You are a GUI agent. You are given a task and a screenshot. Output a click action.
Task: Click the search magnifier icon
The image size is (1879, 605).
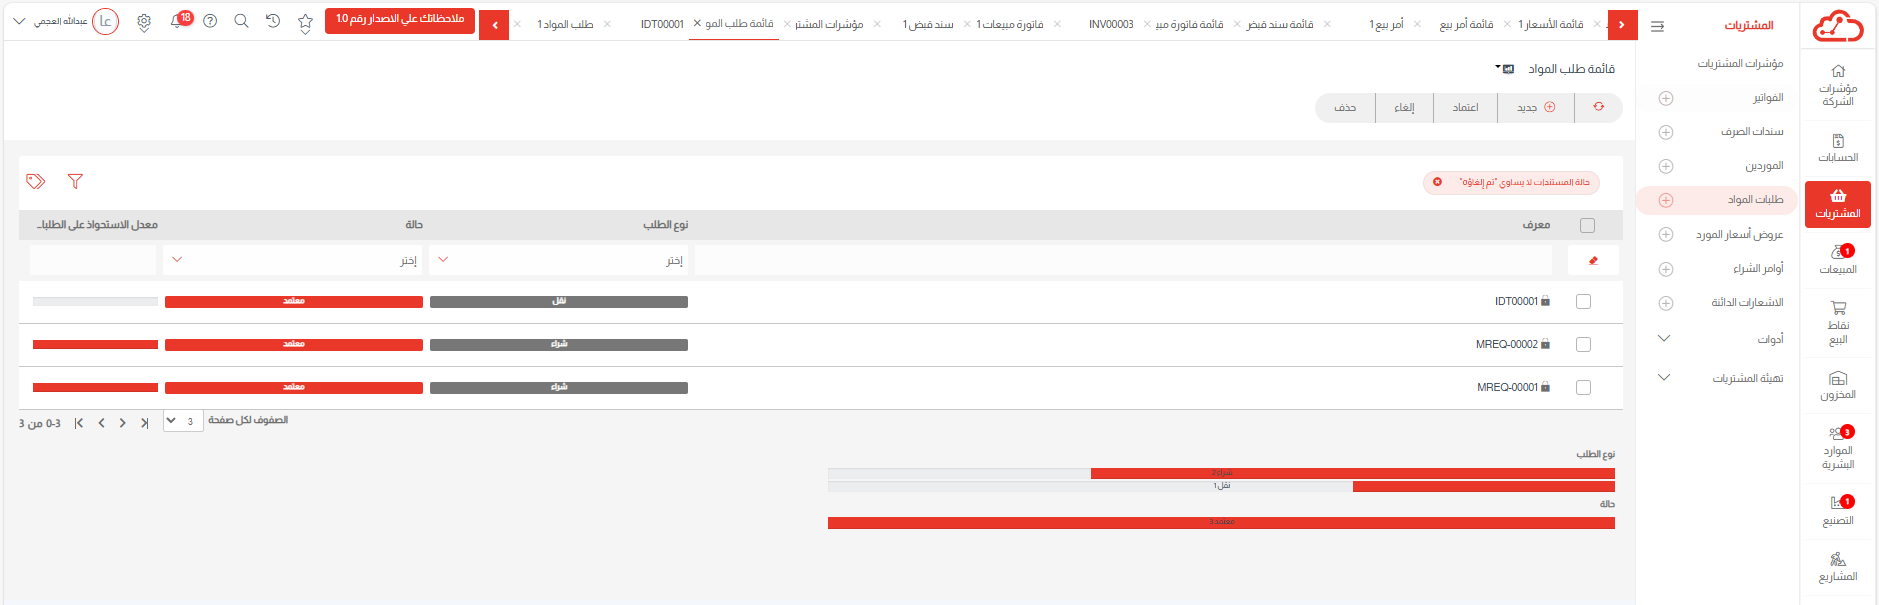tap(241, 21)
